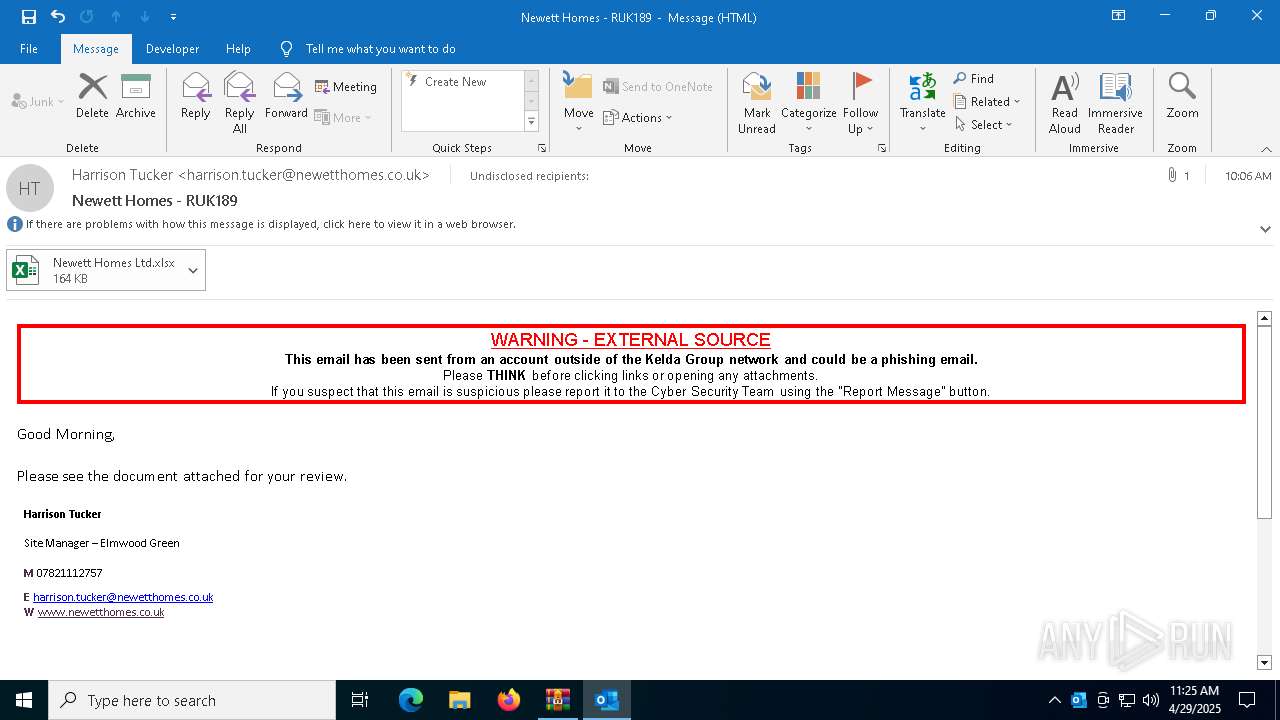Open the Customize Quick Access Toolbar menu
Screen dimensions: 1280x720
(174, 17)
